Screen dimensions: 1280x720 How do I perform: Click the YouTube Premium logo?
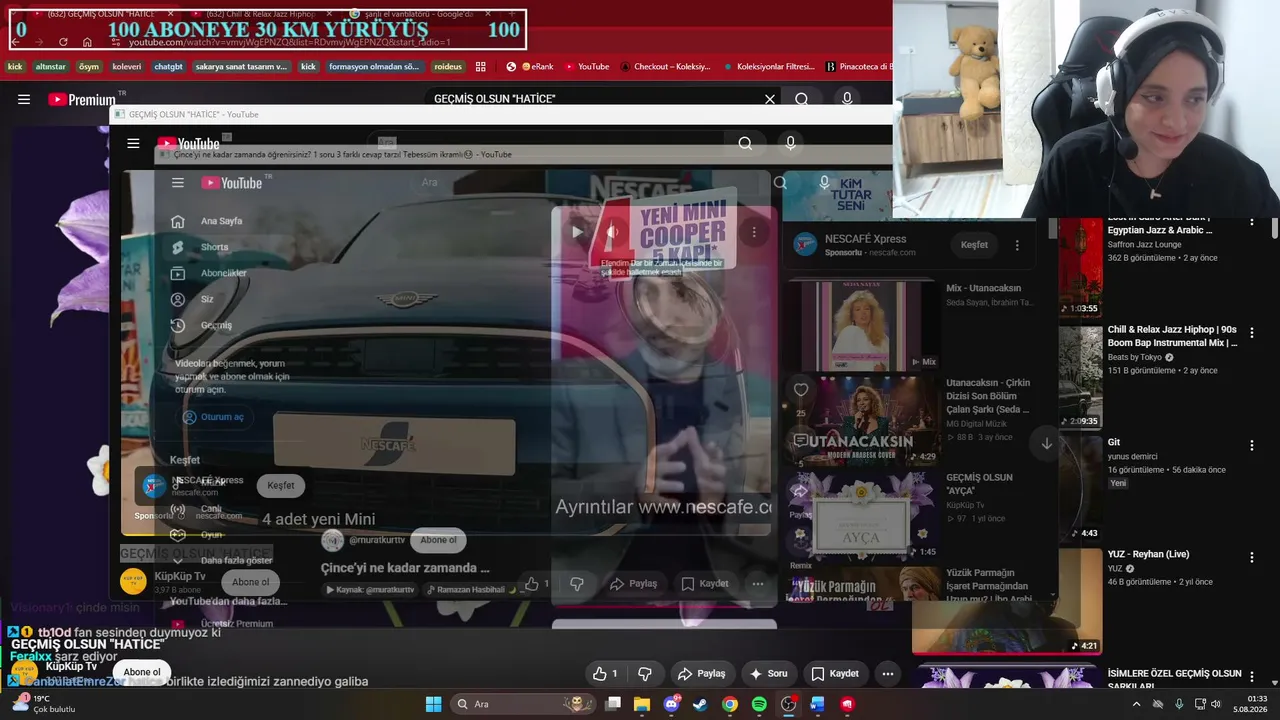click(x=82, y=99)
